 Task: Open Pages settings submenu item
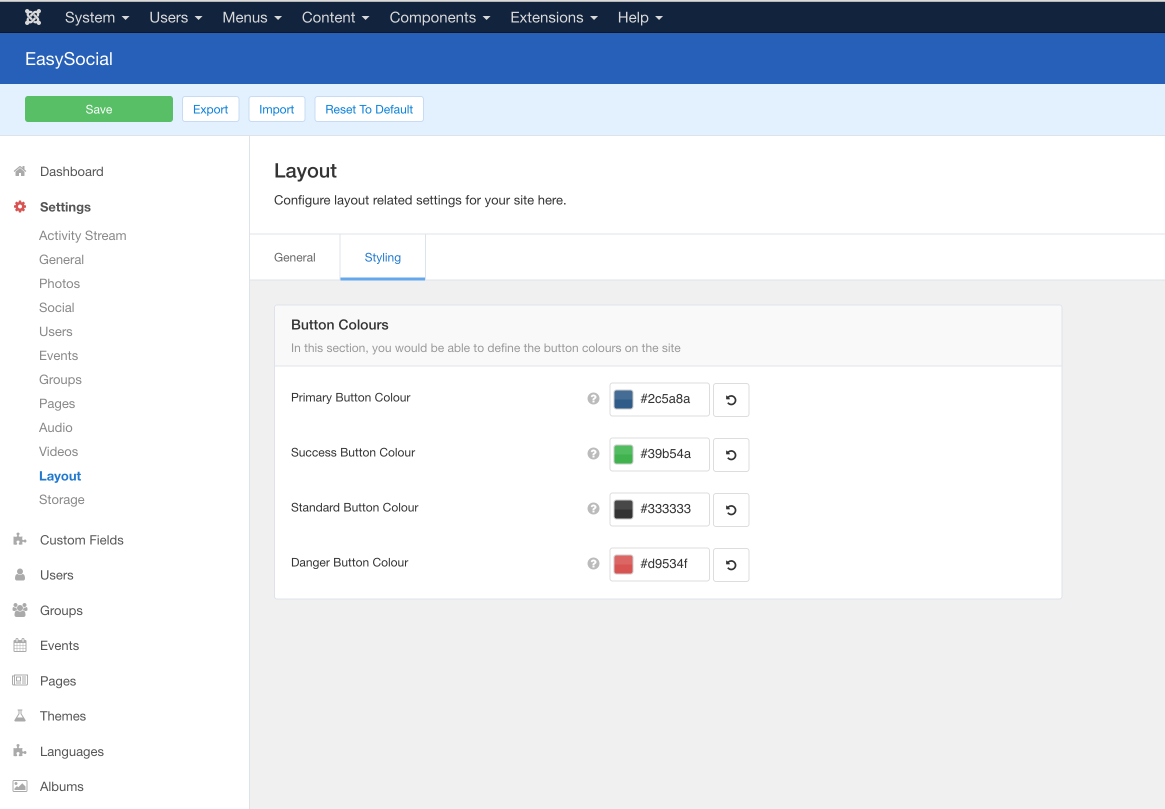(57, 403)
